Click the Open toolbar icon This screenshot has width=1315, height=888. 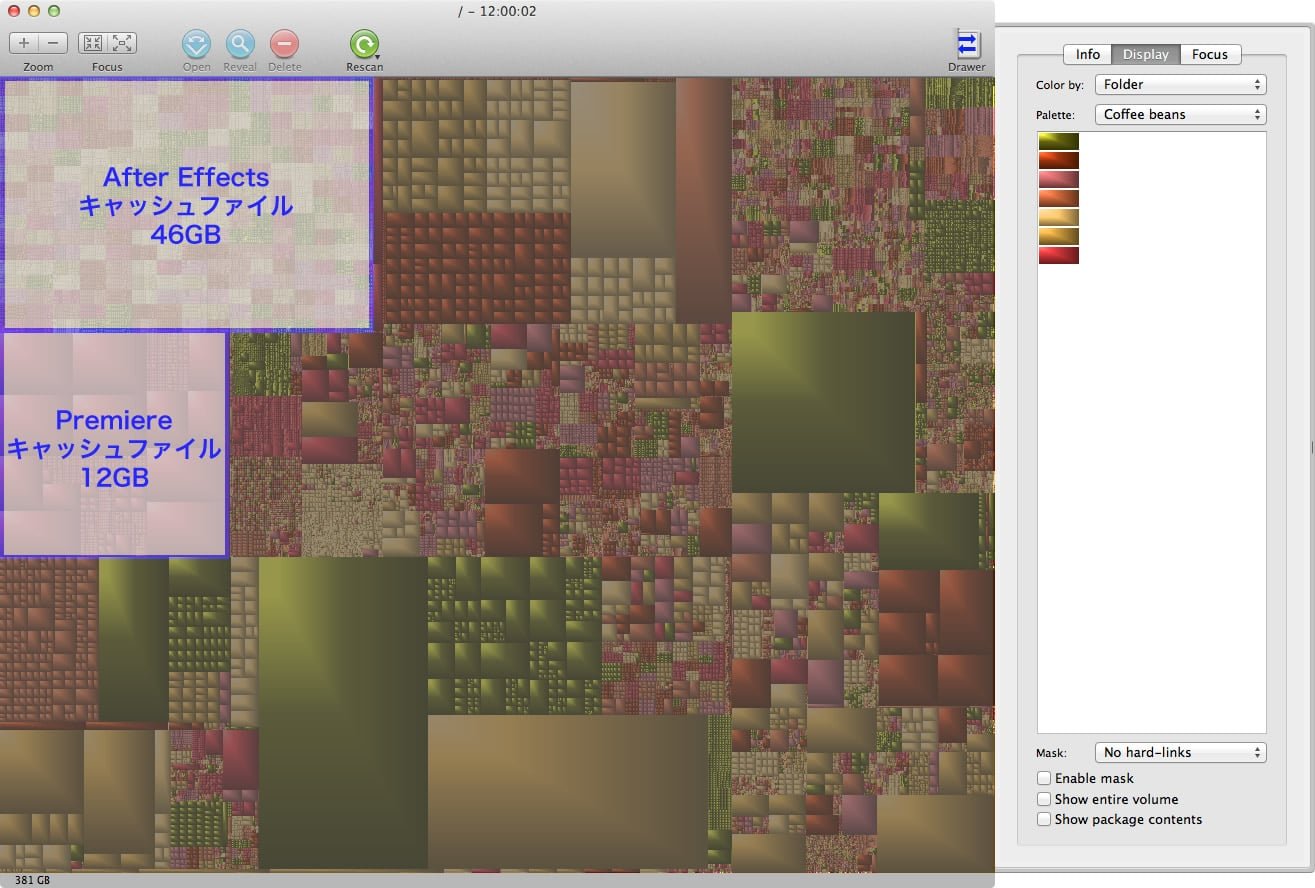[x=196, y=44]
